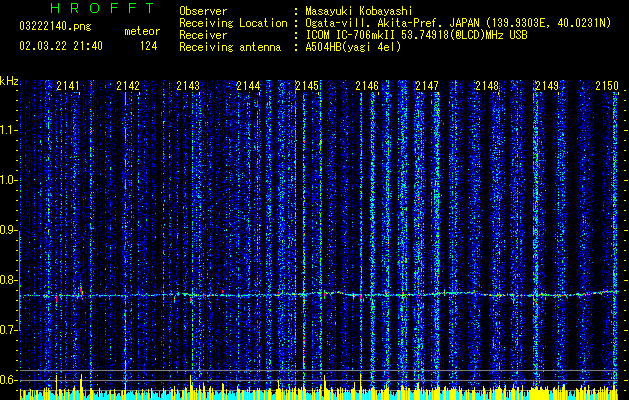Click the 2145 time marker
The width and height of the screenshot is (629, 400).
click(307, 87)
